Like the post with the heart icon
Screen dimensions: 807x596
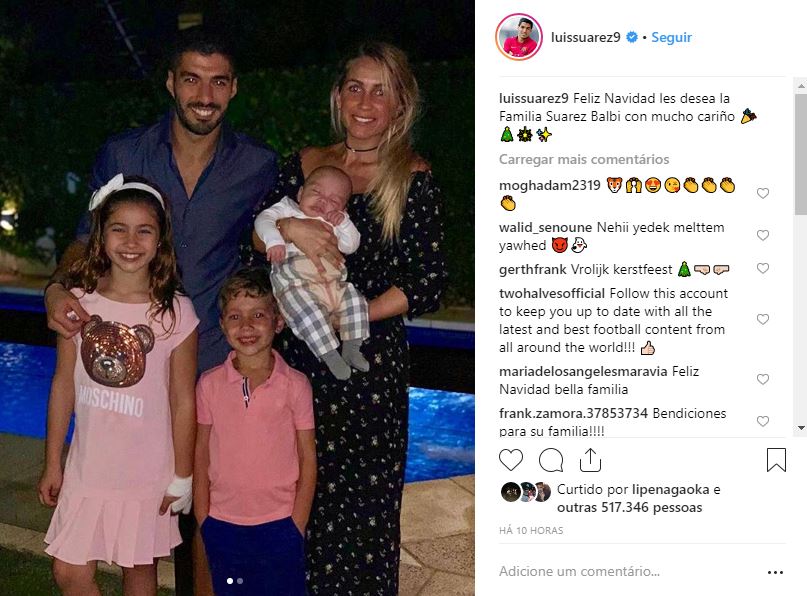511,460
